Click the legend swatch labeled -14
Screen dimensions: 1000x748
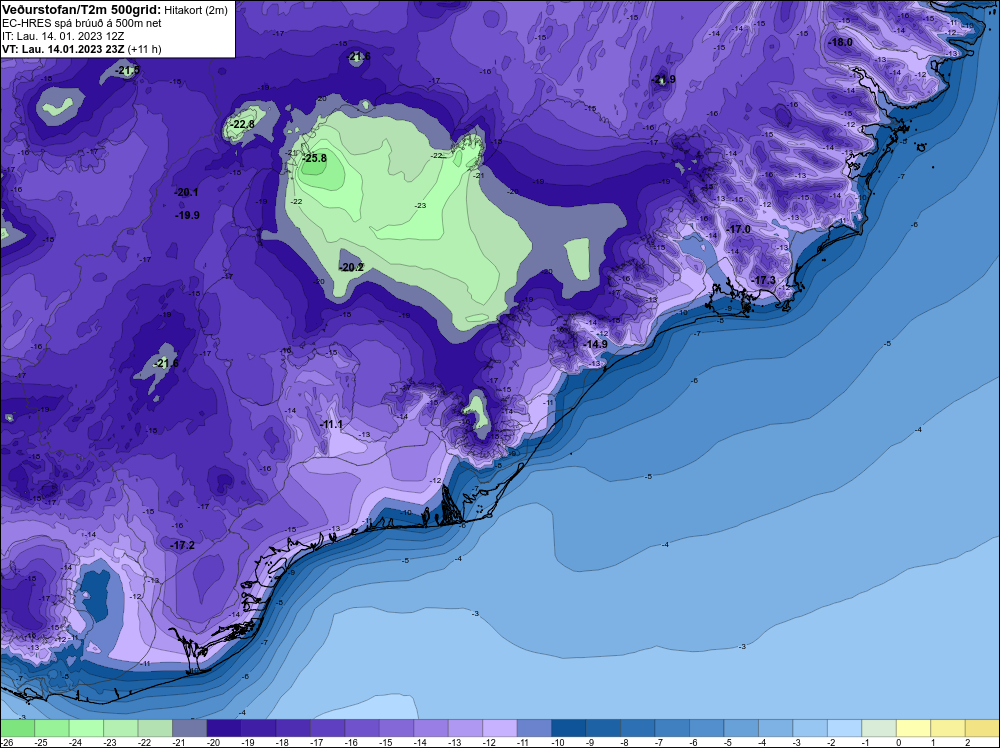(x=430, y=728)
